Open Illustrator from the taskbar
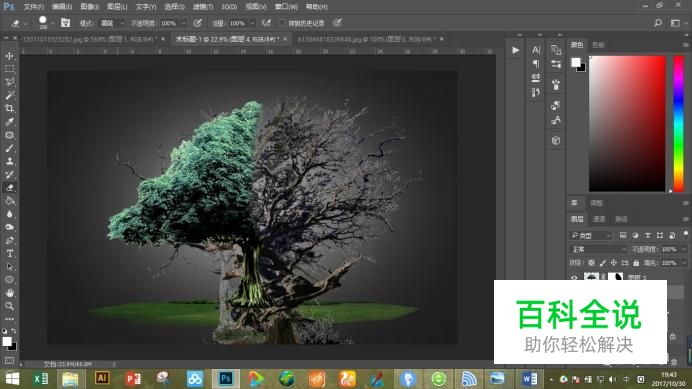692x389 pixels. point(102,378)
